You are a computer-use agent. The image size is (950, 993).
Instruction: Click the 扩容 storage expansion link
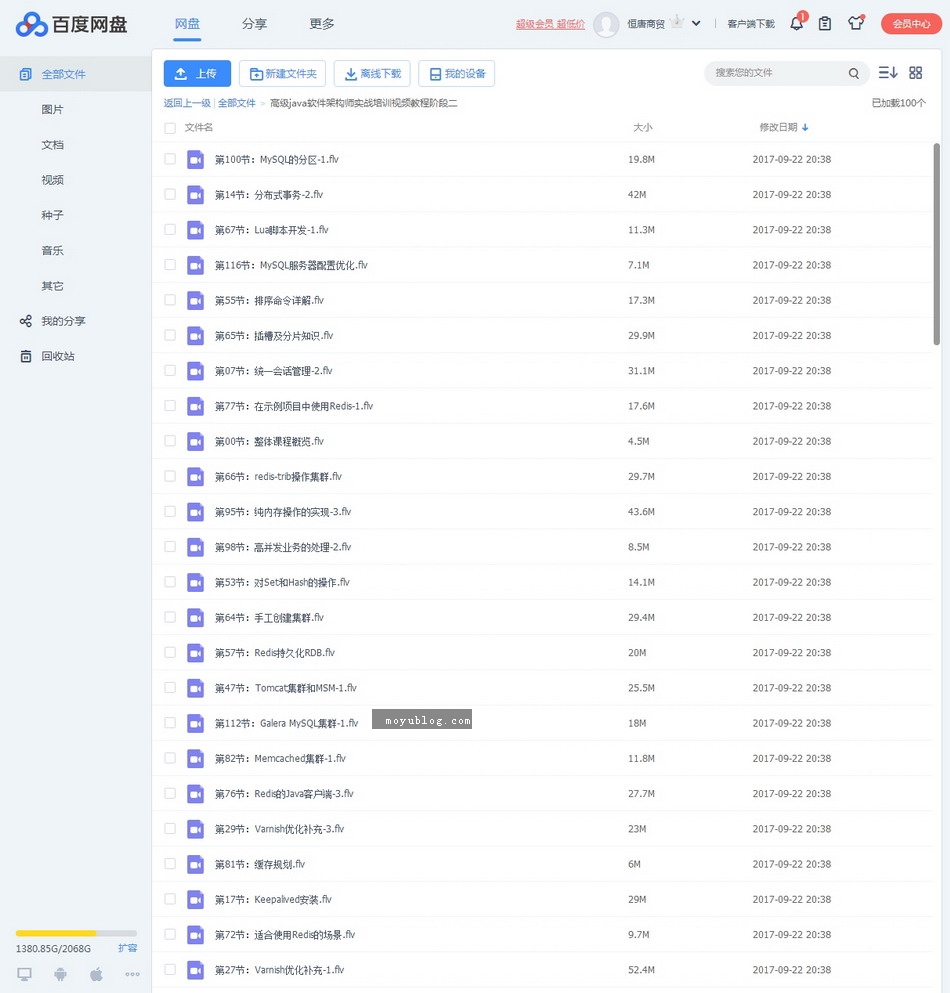point(127,948)
